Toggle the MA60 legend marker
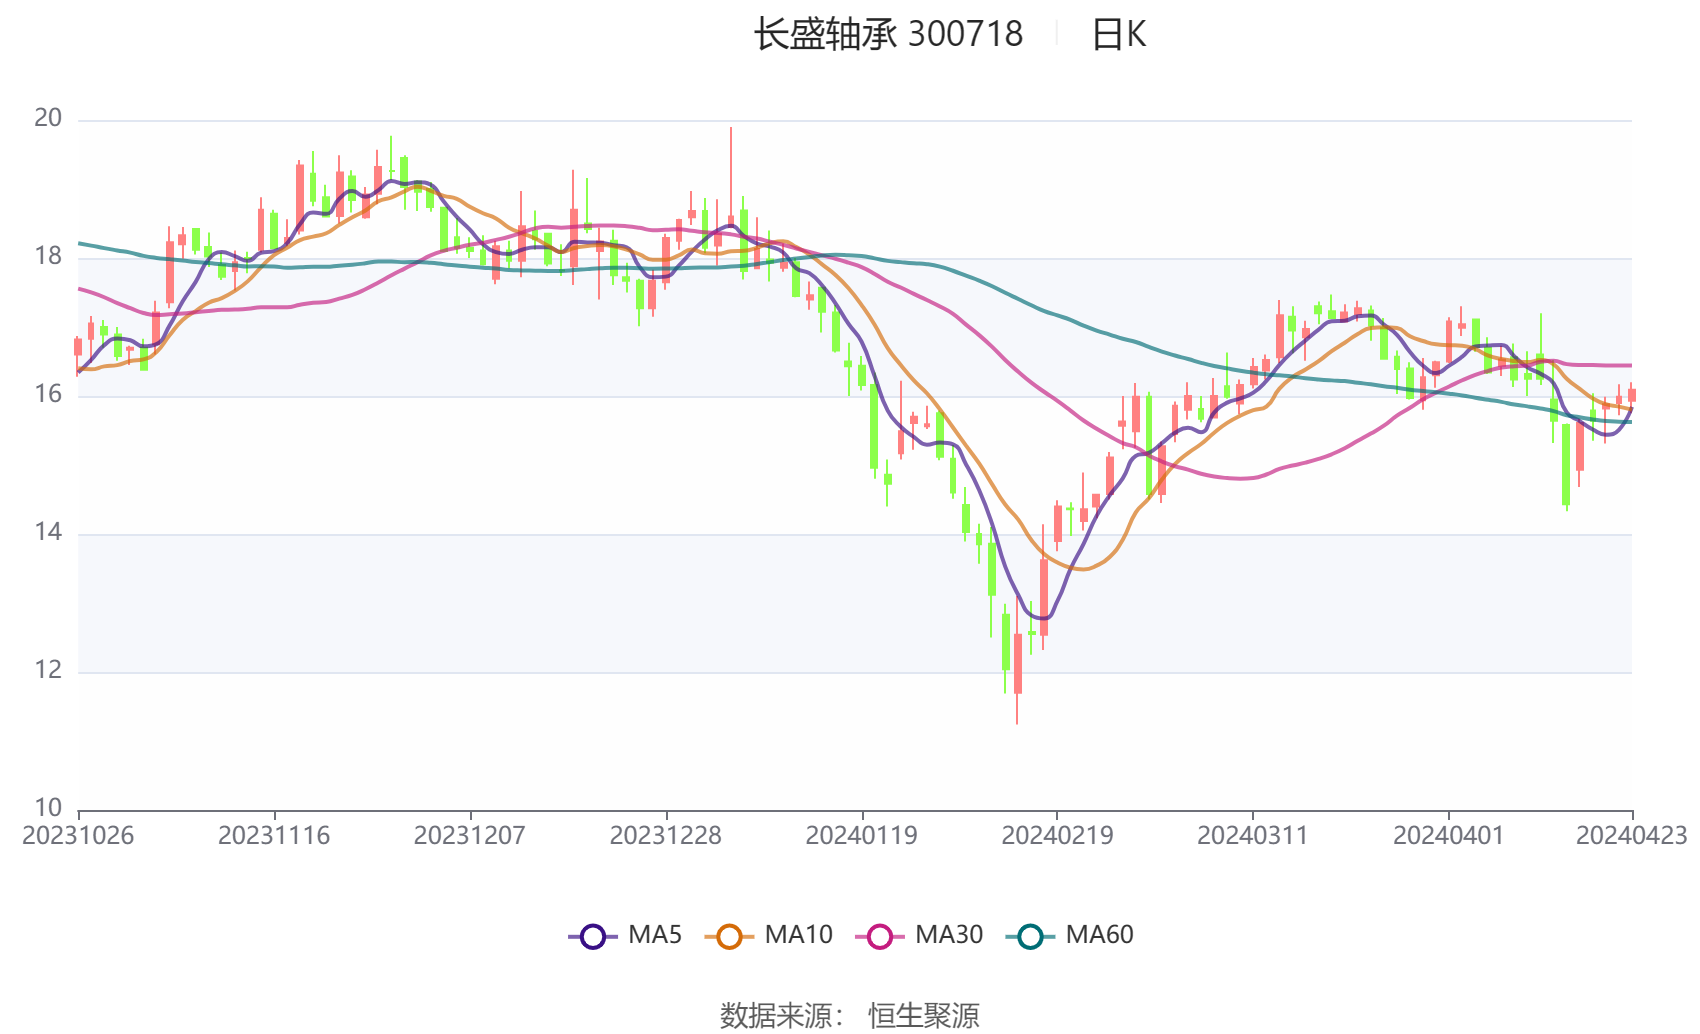1700x1034 pixels. point(1030,936)
